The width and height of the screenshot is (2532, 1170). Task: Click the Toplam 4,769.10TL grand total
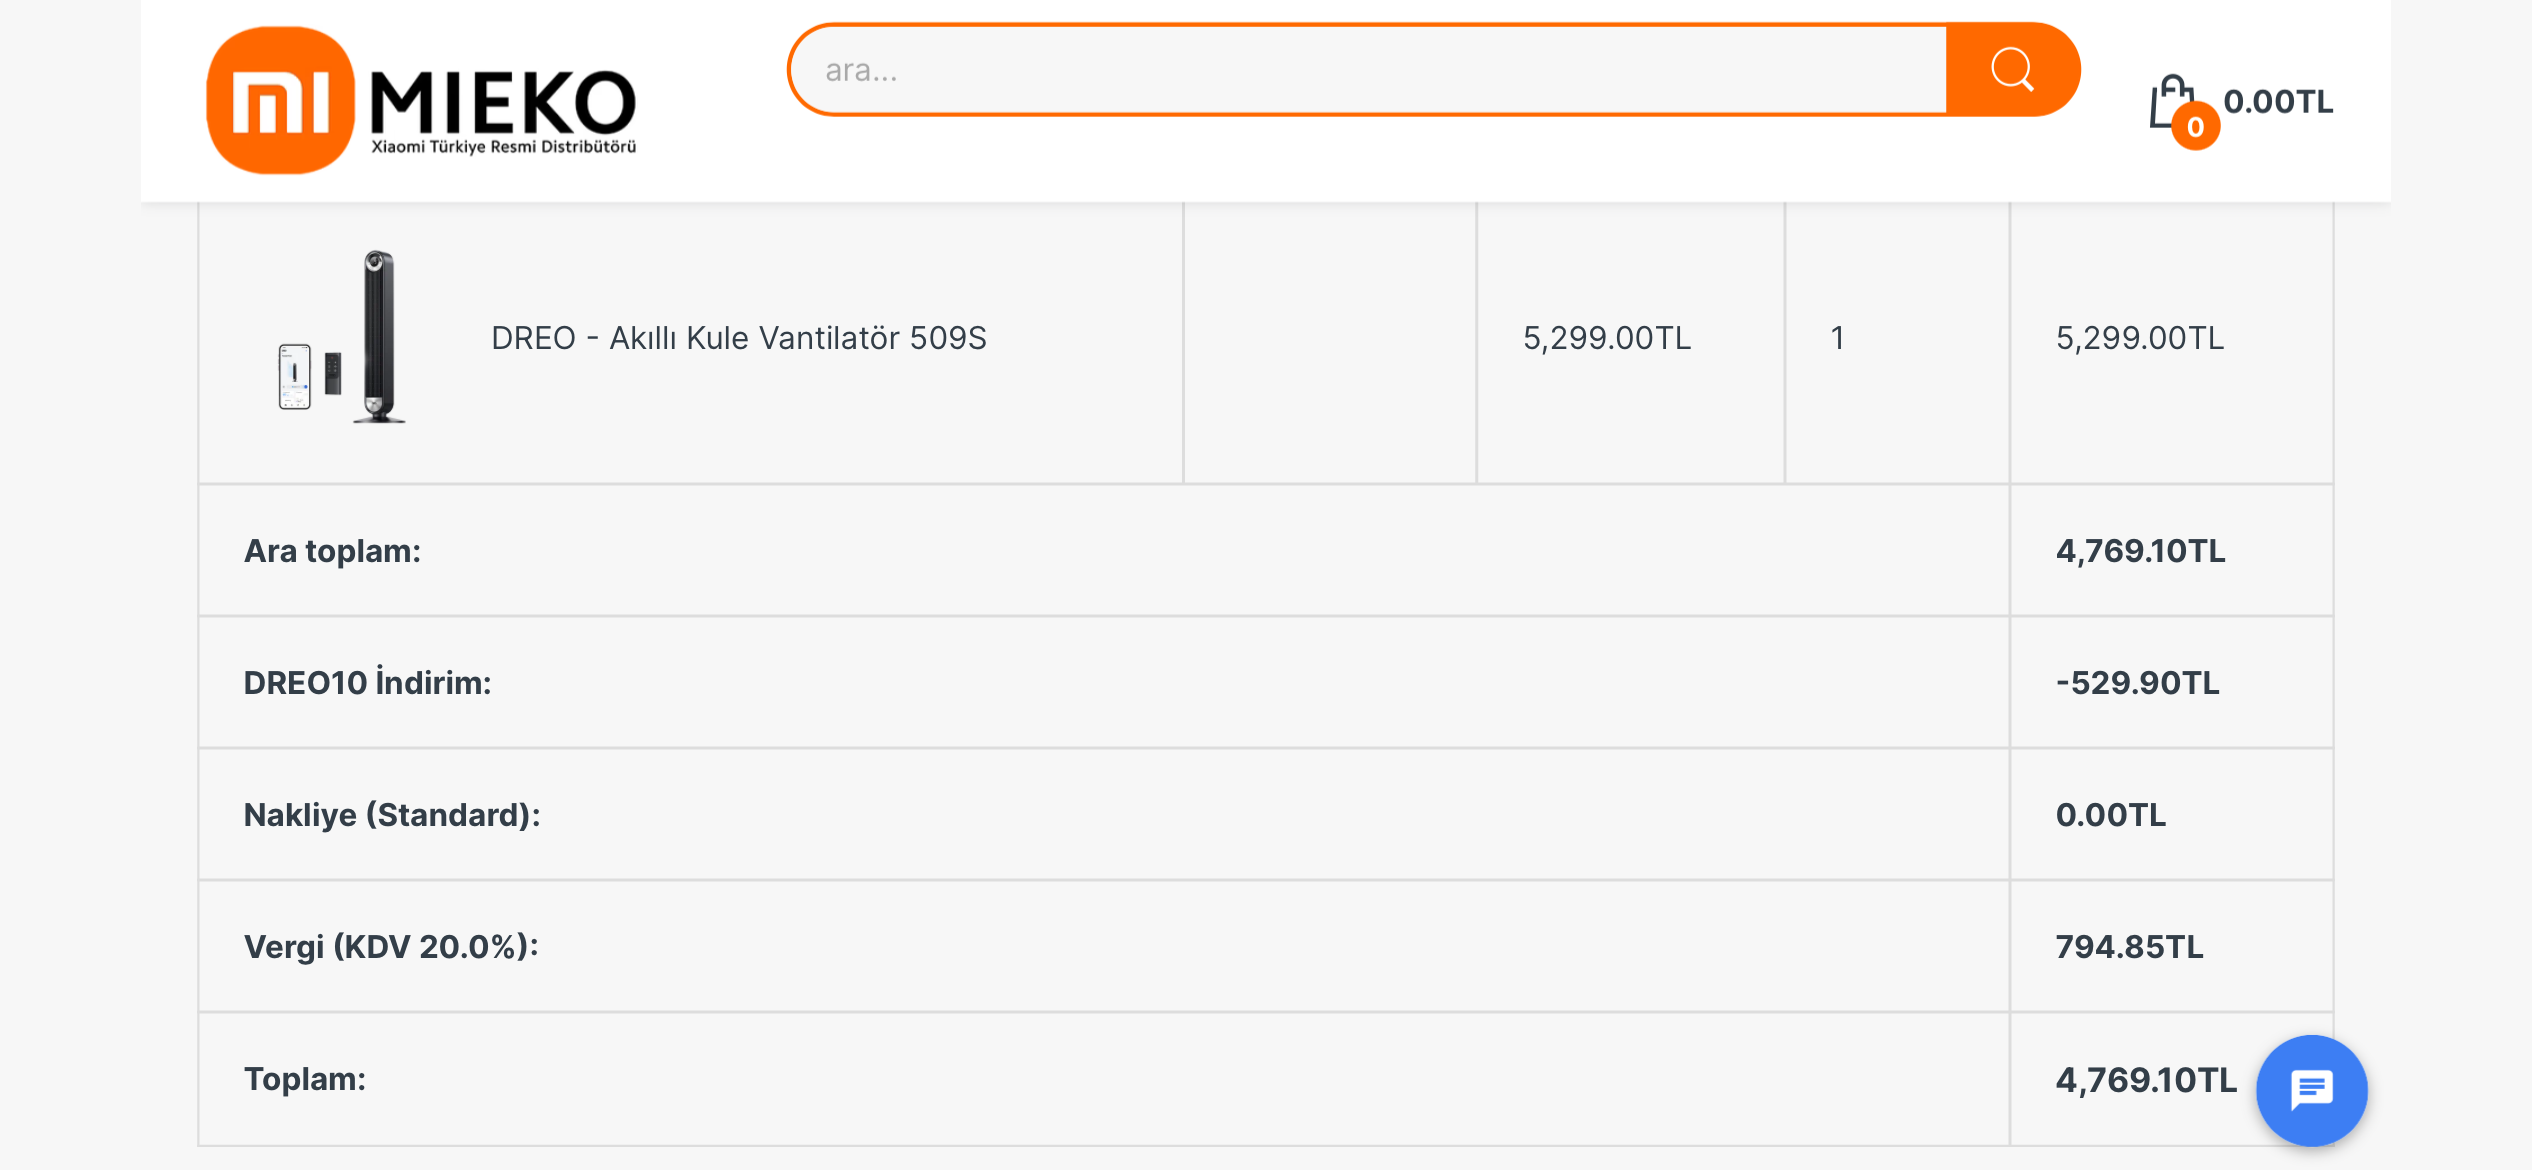coord(2146,1080)
